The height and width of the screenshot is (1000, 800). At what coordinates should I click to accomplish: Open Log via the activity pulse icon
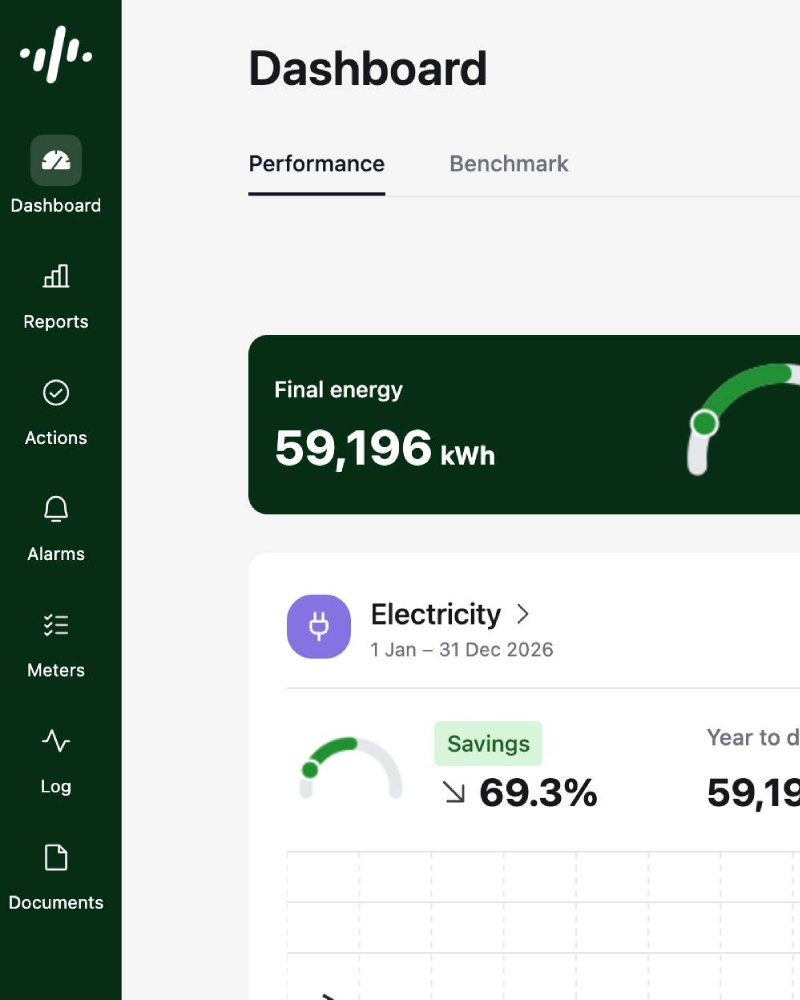56,741
